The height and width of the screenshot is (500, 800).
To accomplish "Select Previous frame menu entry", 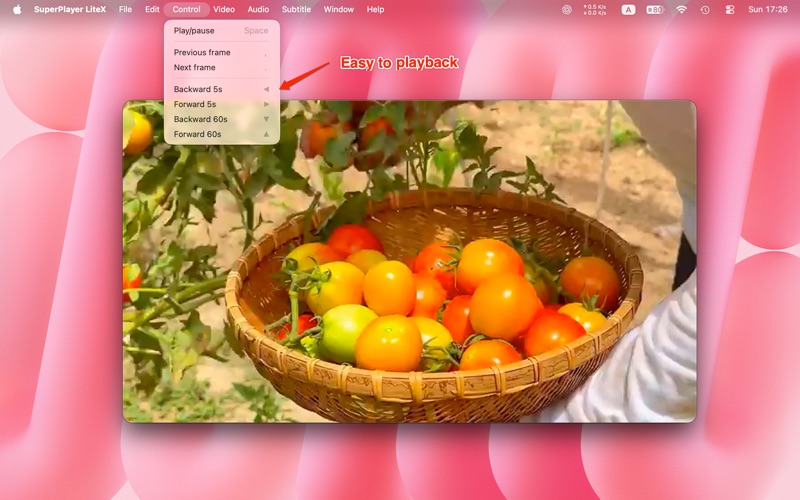I will tap(221, 52).
